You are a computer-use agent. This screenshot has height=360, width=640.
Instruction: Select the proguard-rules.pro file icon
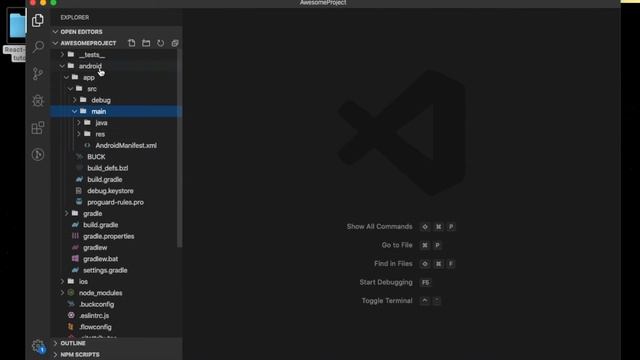pos(79,202)
